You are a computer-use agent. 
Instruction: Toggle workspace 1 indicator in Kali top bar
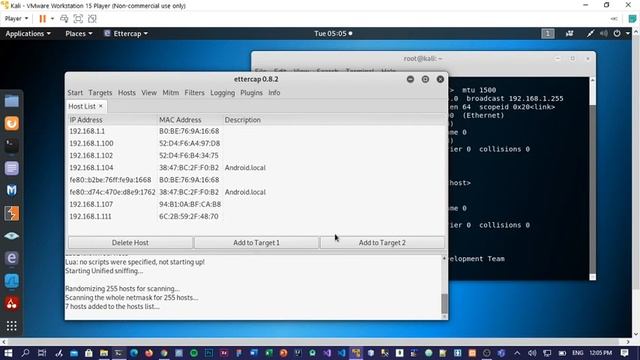coord(548,33)
